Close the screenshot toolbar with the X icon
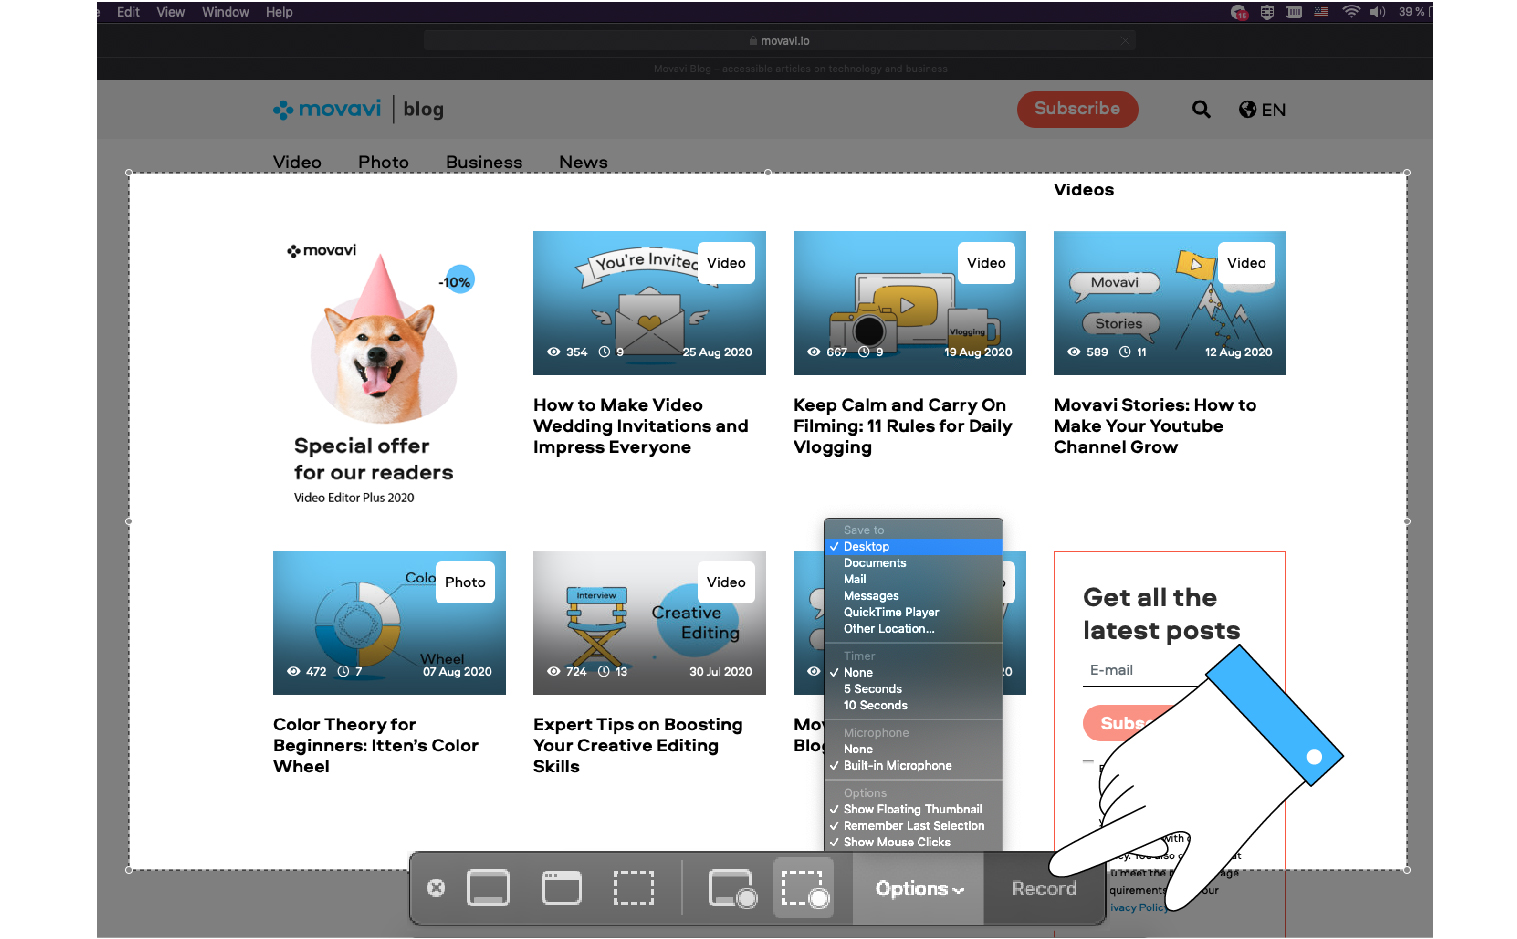Viewport: 1517px width, 939px height. [436, 888]
